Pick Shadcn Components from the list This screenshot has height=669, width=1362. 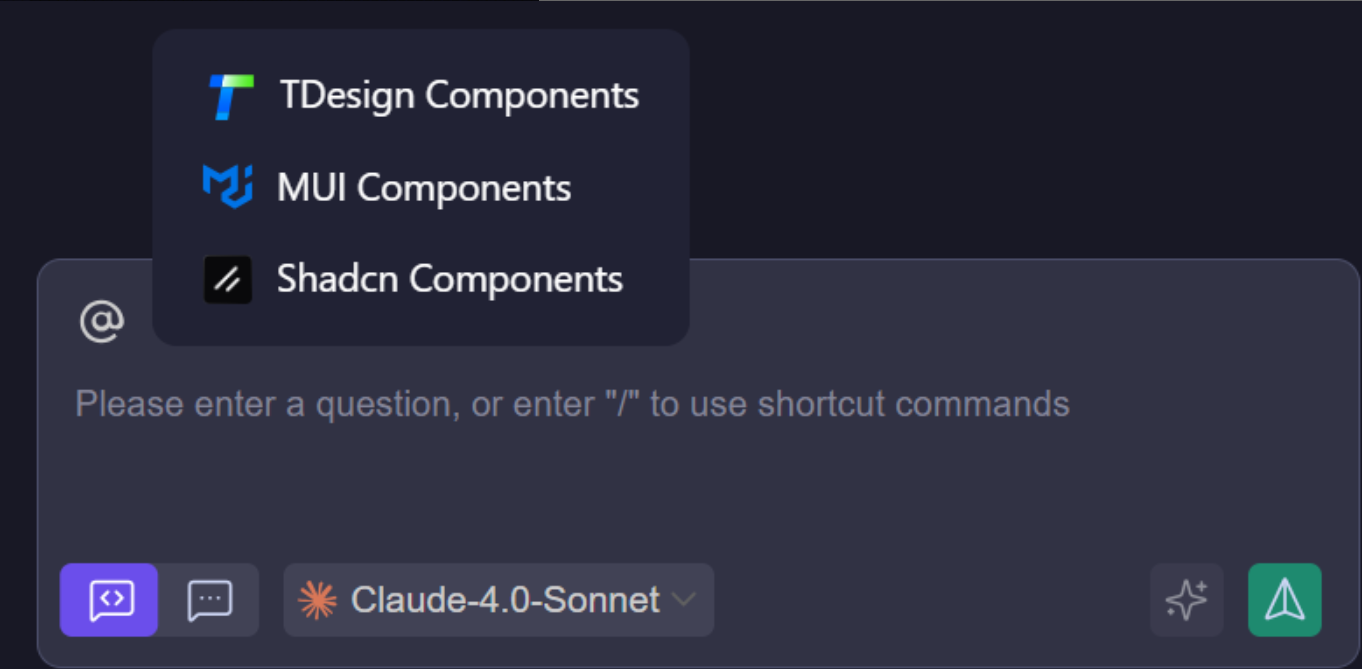(x=449, y=279)
